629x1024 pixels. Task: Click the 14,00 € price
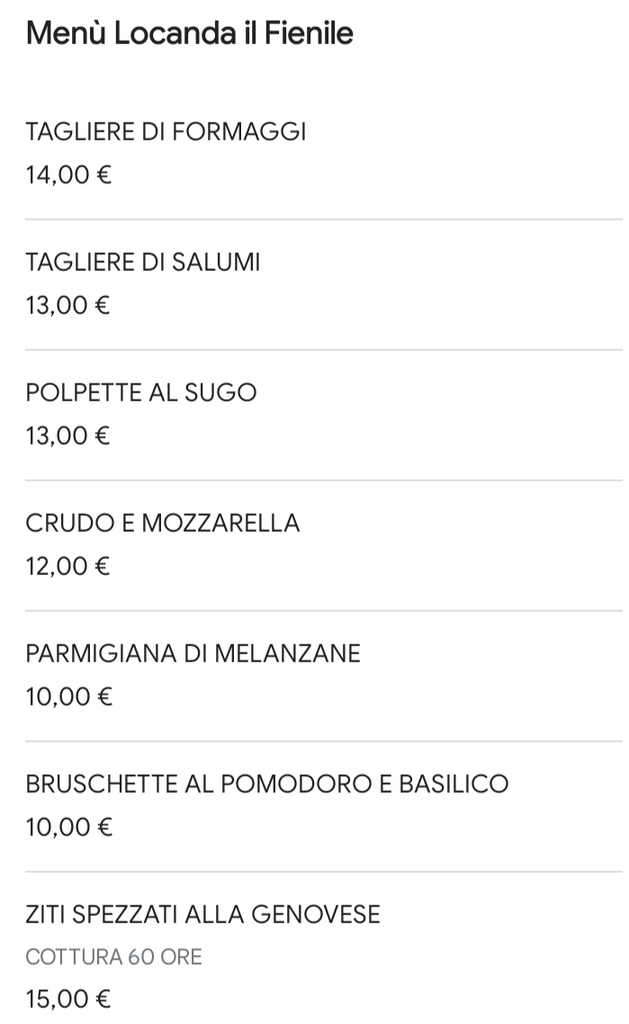(x=69, y=175)
